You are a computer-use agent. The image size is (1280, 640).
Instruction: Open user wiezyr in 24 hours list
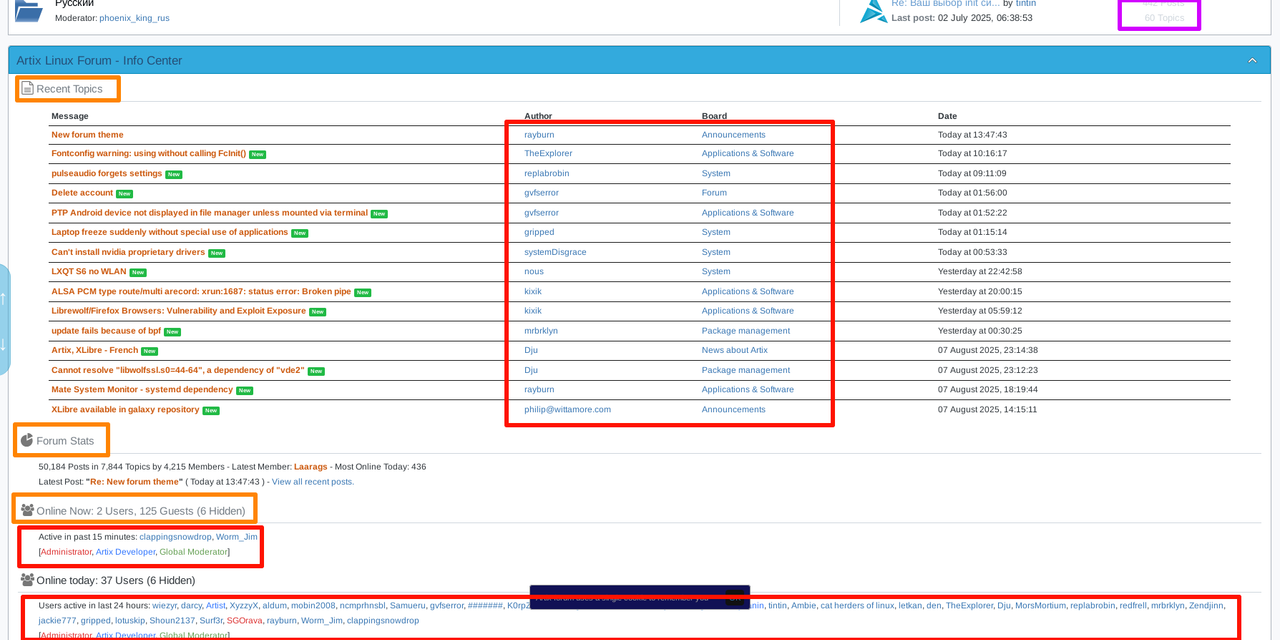[x=164, y=606]
